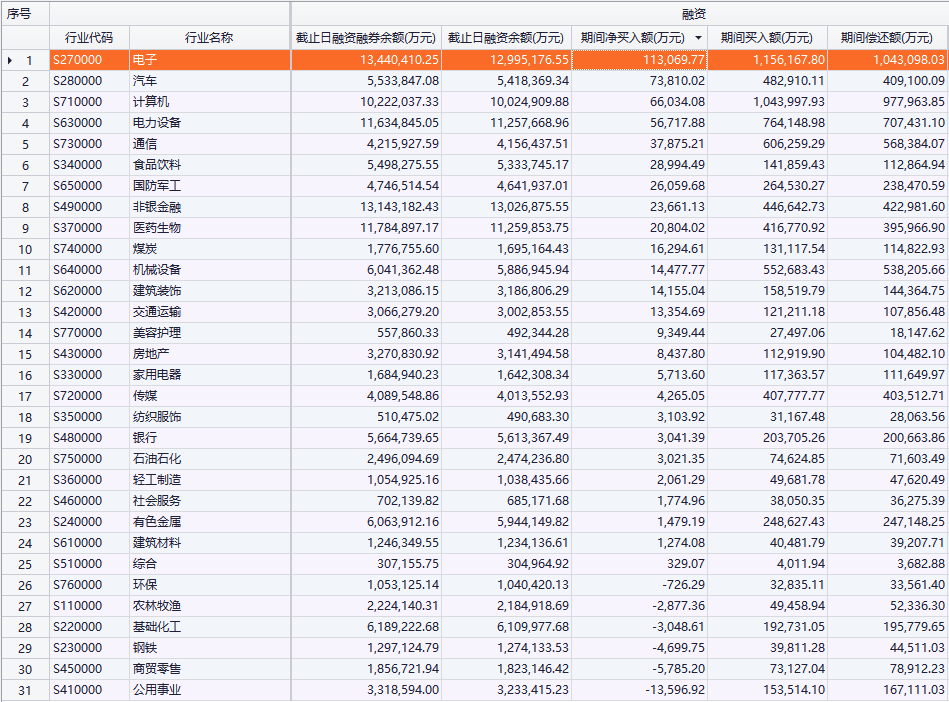Click the 期间偿还额(万元) column header
Screen dimensions: 949x702
[x=887, y=38]
